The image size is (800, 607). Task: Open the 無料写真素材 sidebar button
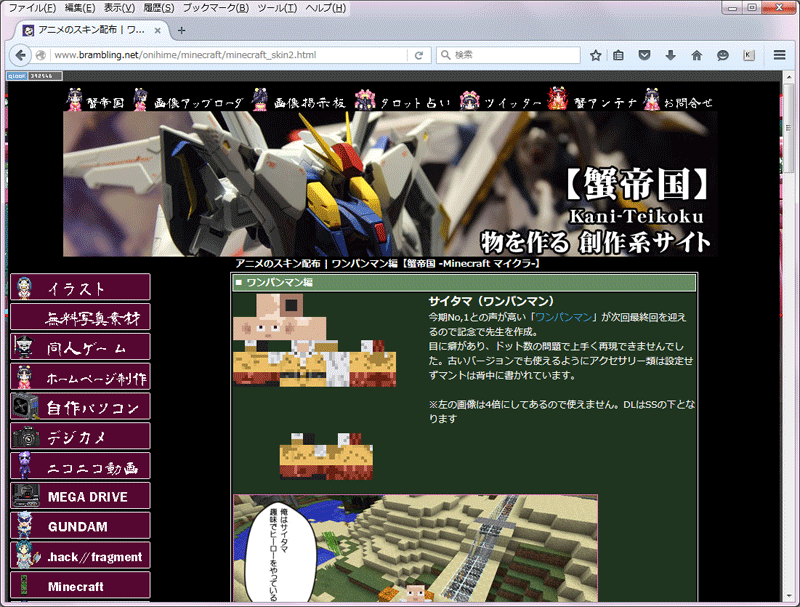(81, 317)
